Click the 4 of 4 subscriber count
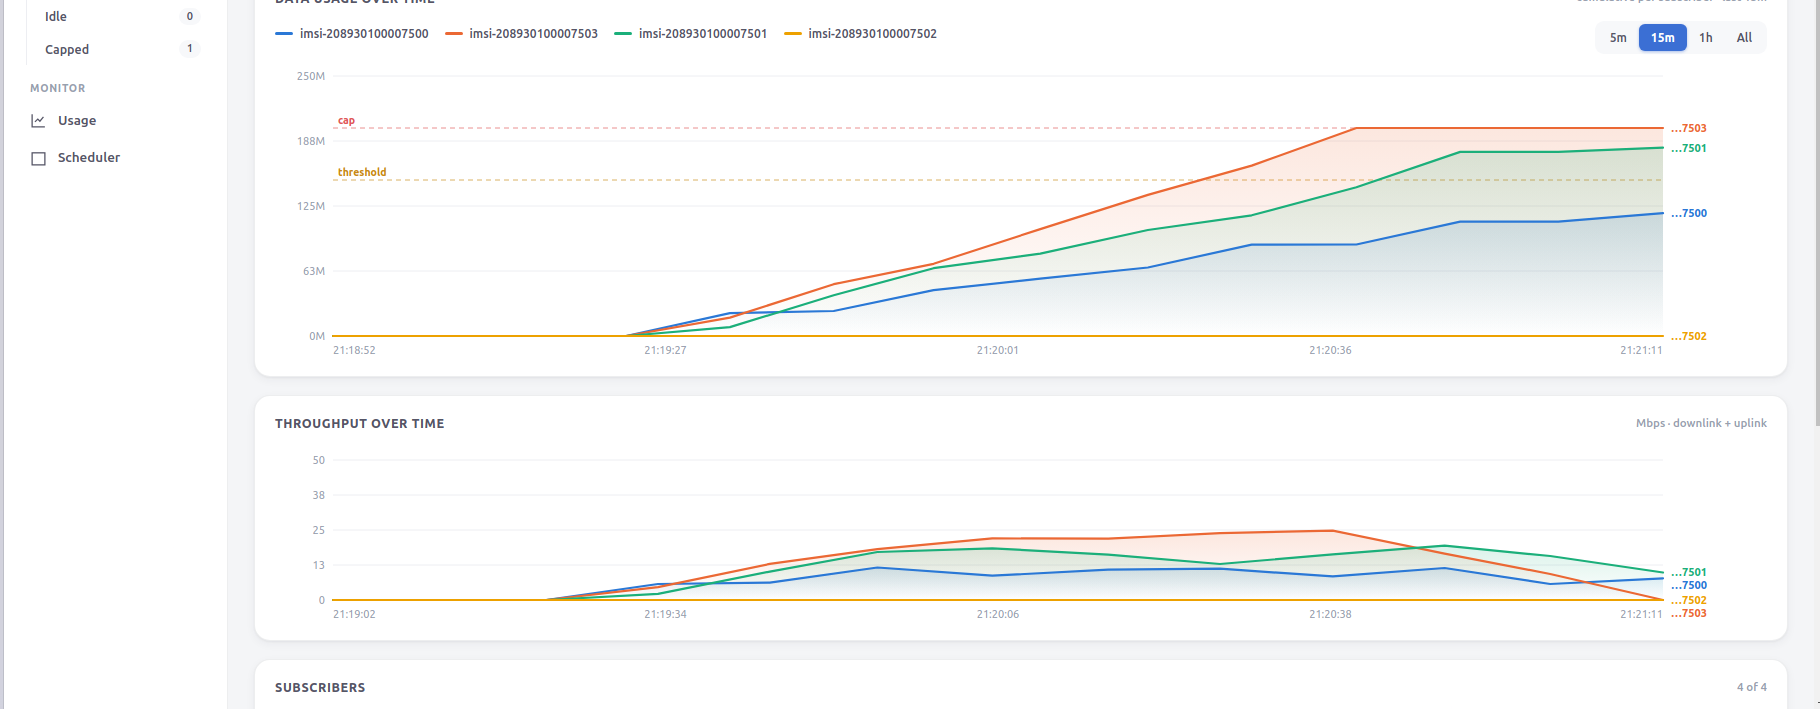Image resolution: width=1820 pixels, height=709 pixels. coord(1752,687)
